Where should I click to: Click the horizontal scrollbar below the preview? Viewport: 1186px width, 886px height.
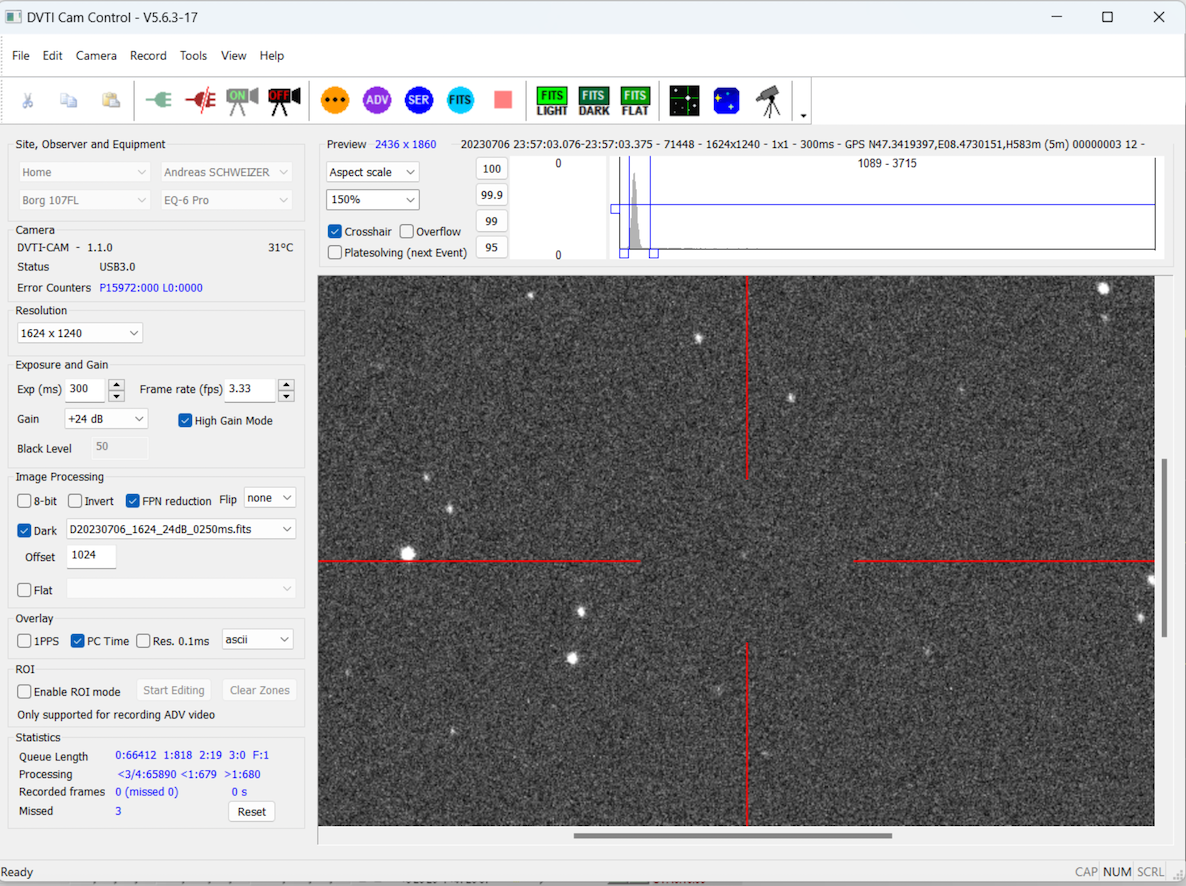pos(732,836)
